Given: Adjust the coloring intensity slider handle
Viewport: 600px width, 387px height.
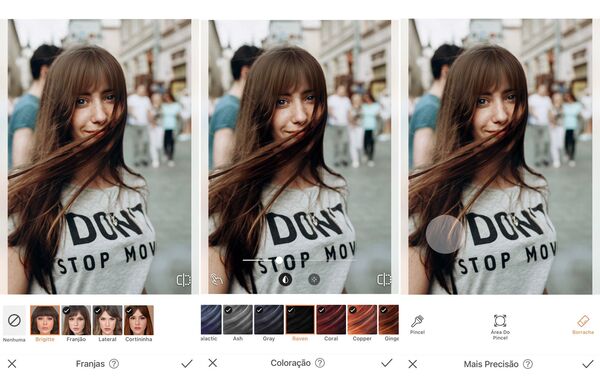Looking at the screenshot, I should (279, 260).
